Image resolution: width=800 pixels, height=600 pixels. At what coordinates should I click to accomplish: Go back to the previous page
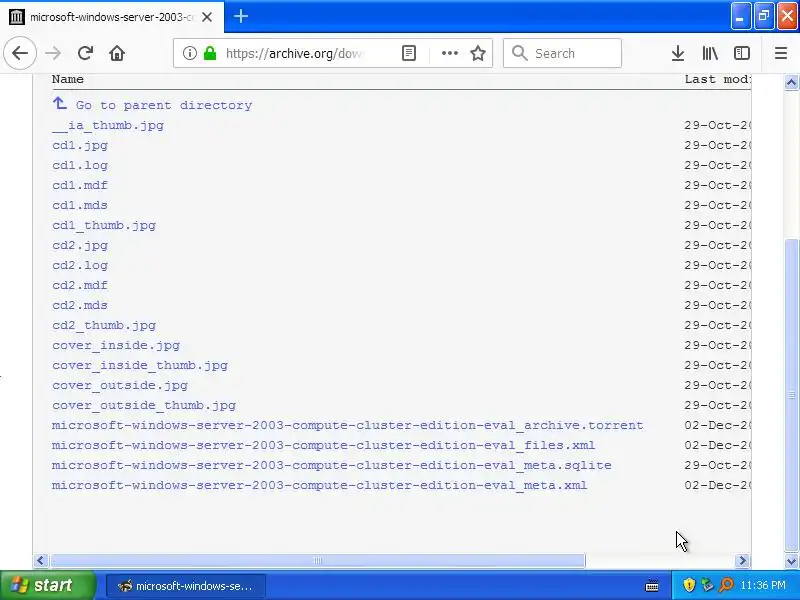click(x=20, y=53)
